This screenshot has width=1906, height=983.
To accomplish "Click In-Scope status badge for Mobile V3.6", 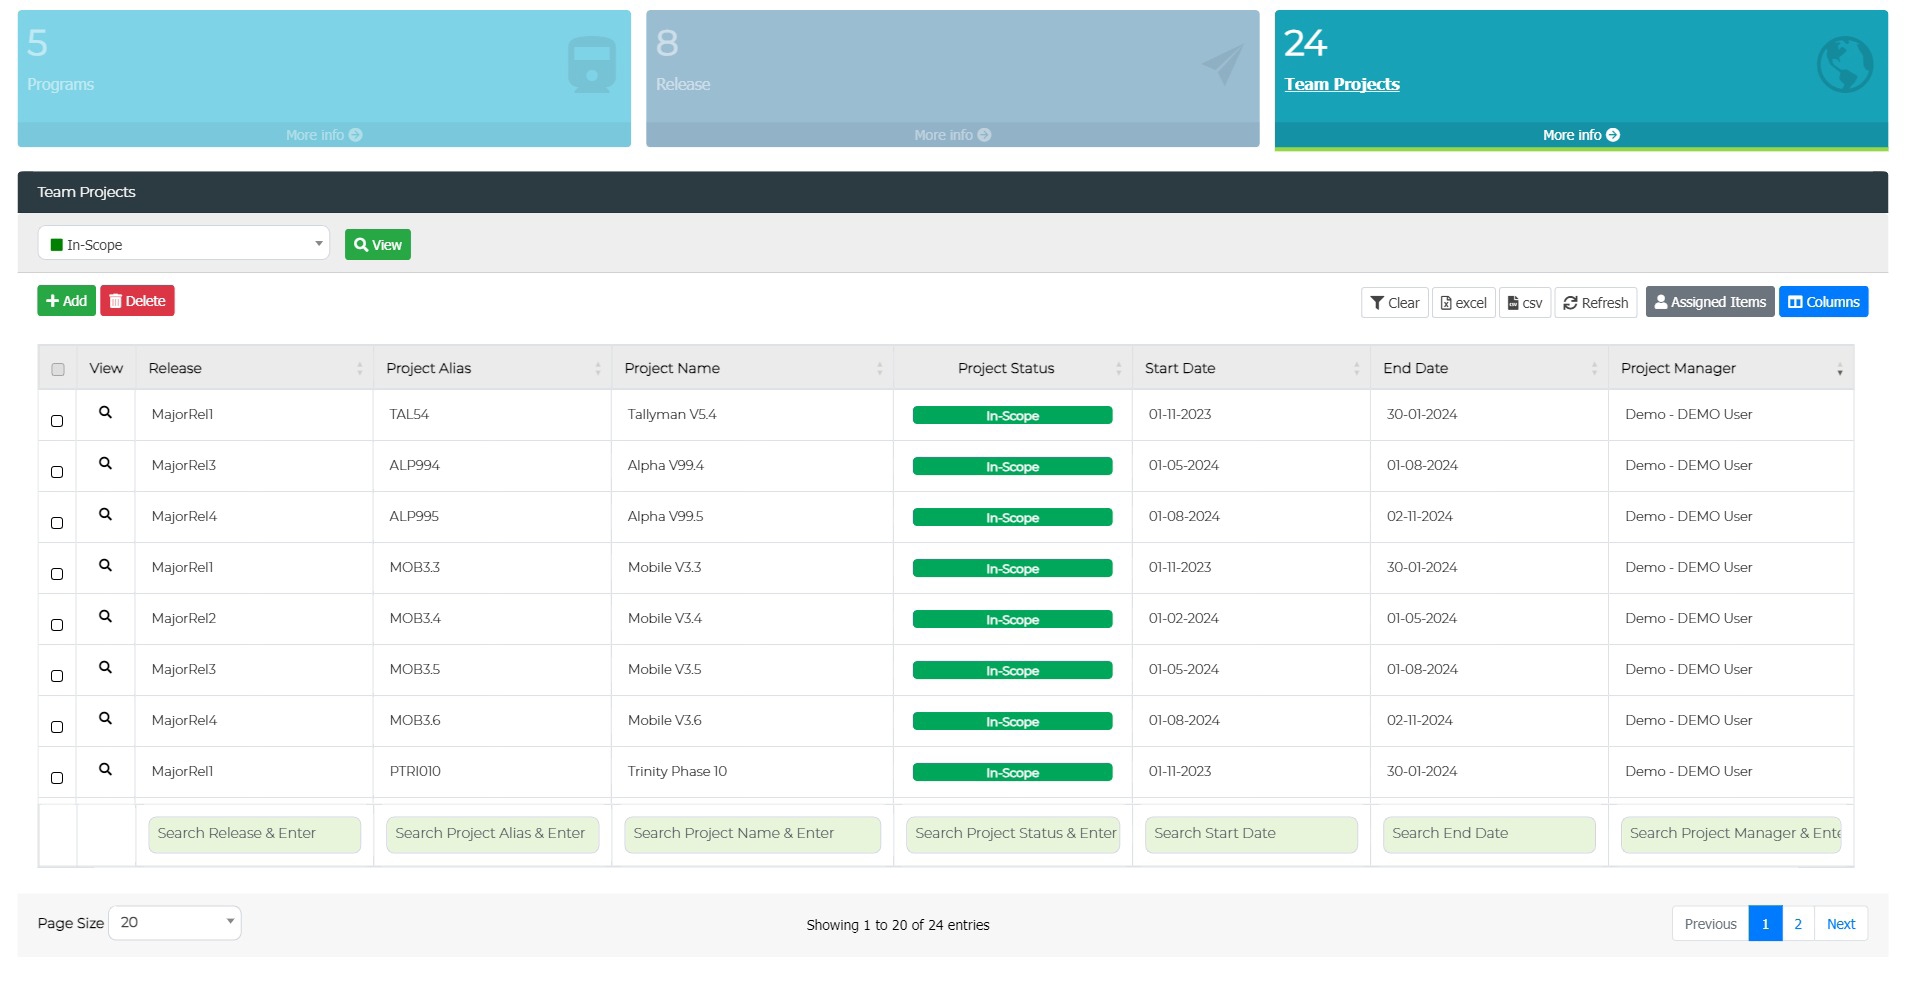I will (x=1012, y=721).
